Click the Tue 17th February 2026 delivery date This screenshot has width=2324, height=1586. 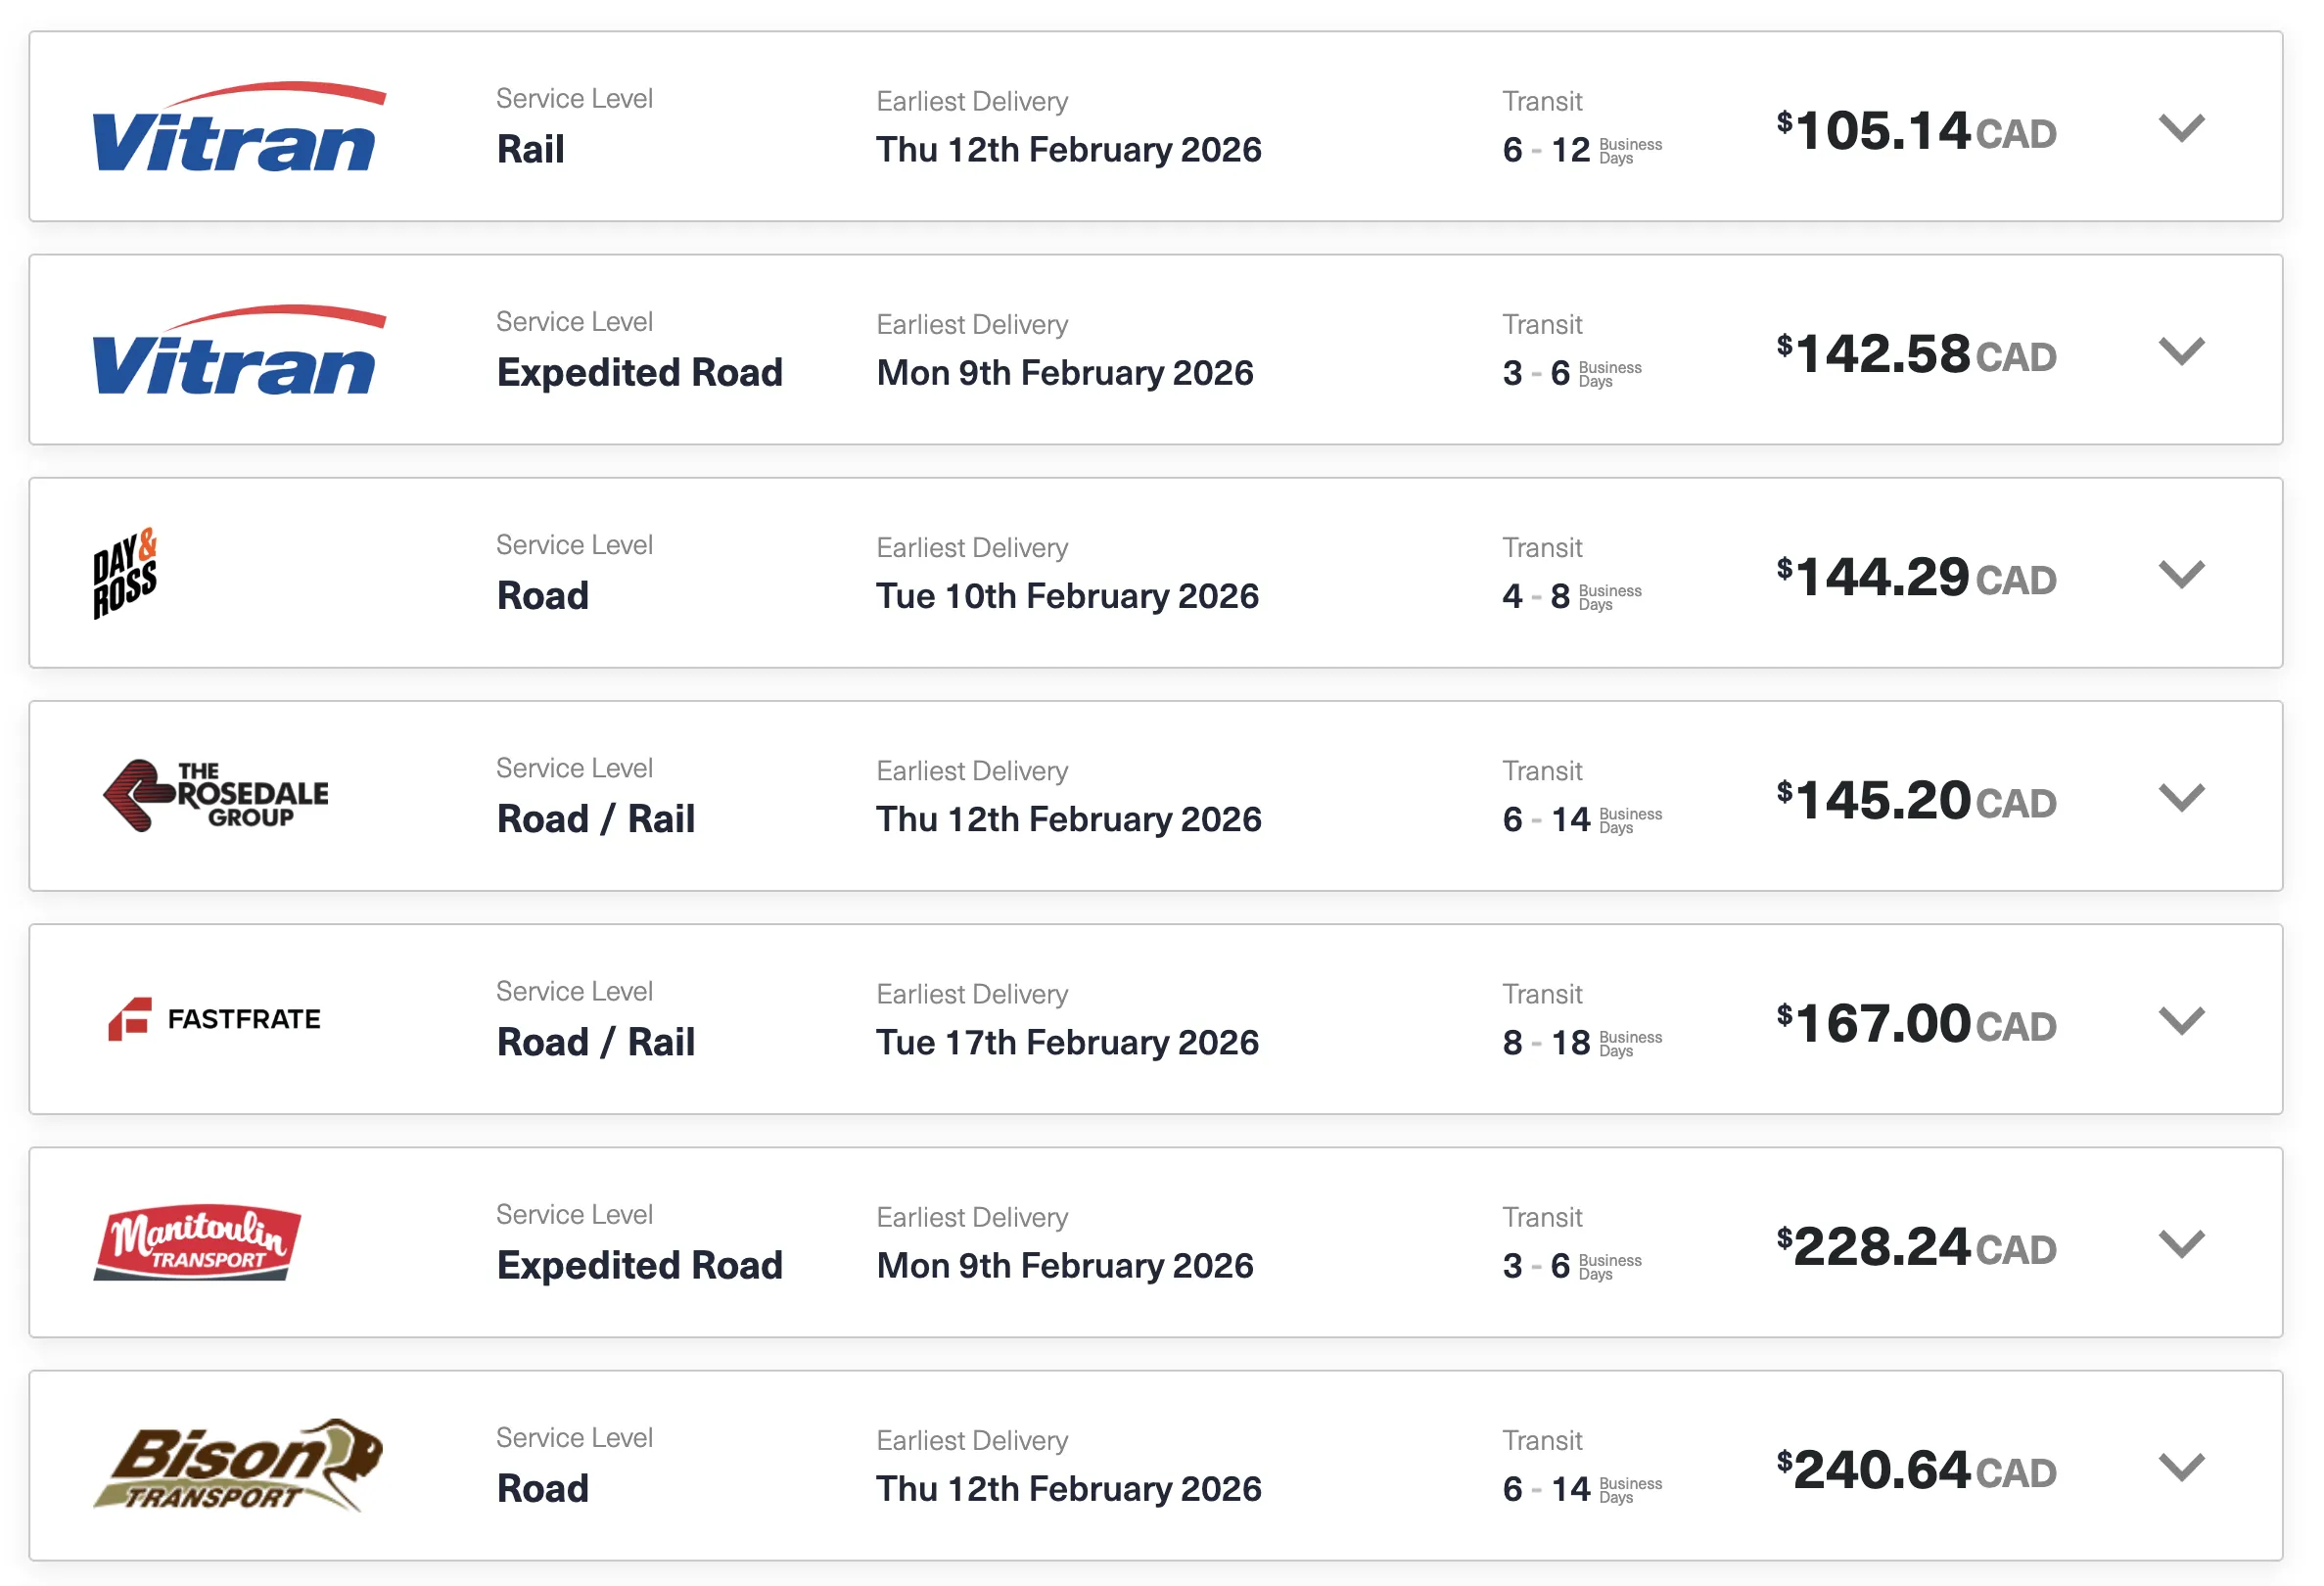[x=1067, y=1043]
